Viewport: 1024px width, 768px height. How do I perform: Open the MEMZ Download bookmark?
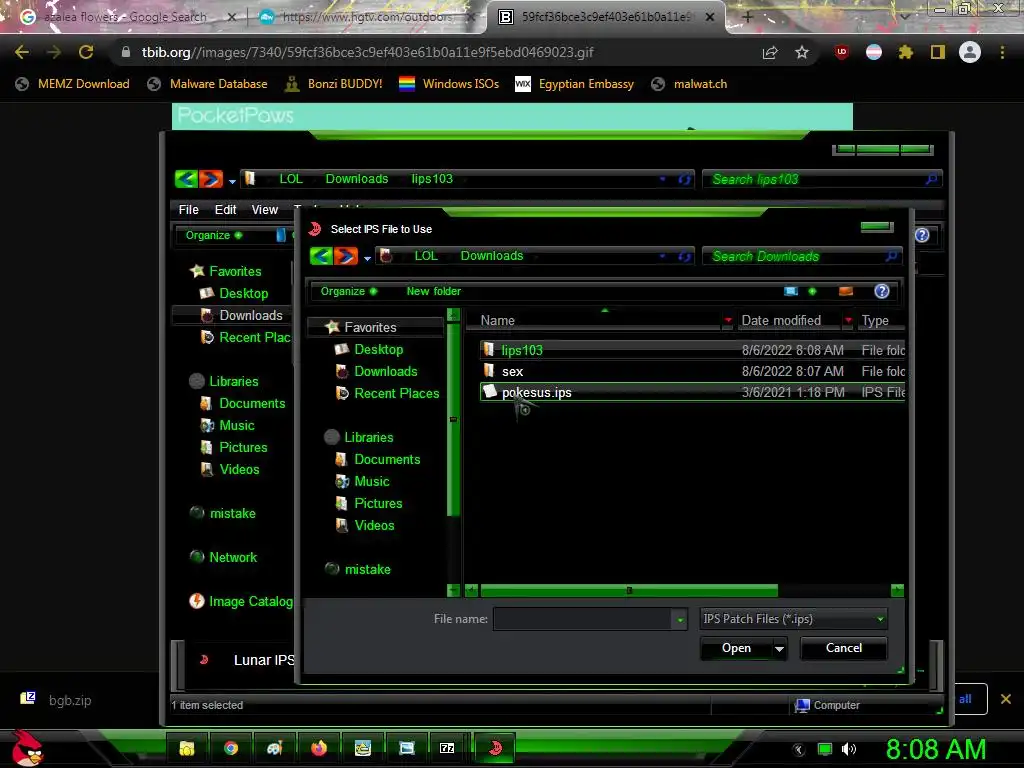(72, 84)
